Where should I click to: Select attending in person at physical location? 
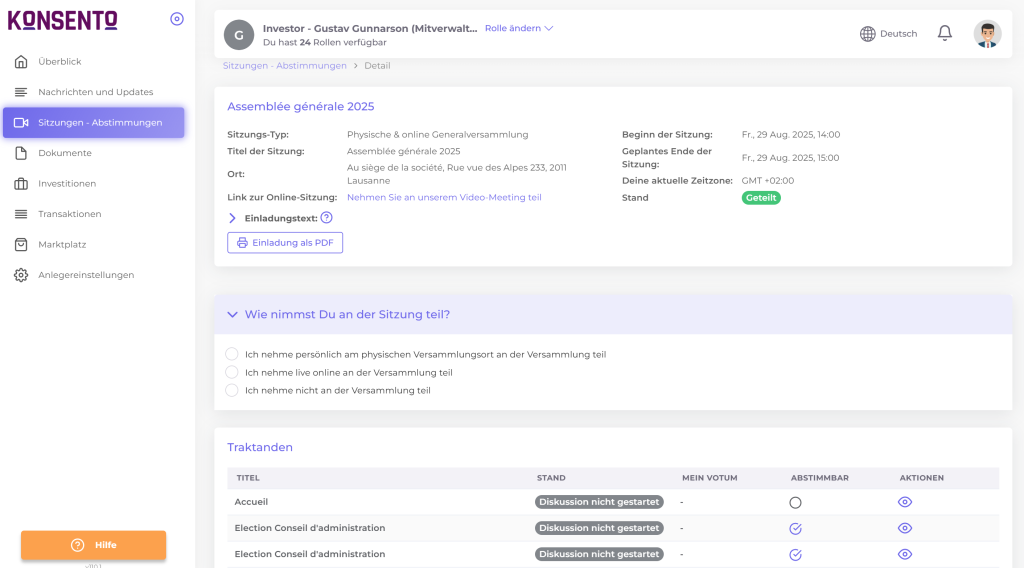click(232, 354)
